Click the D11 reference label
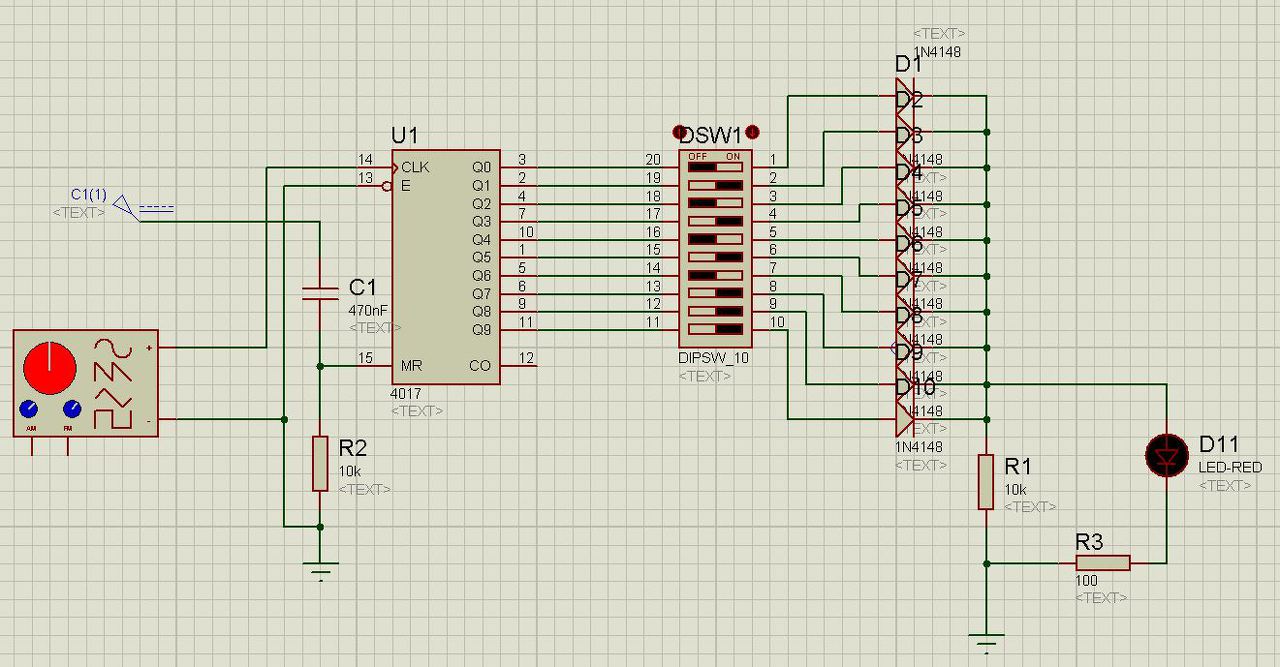This screenshot has height=667, width=1280. (x=1219, y=444)
